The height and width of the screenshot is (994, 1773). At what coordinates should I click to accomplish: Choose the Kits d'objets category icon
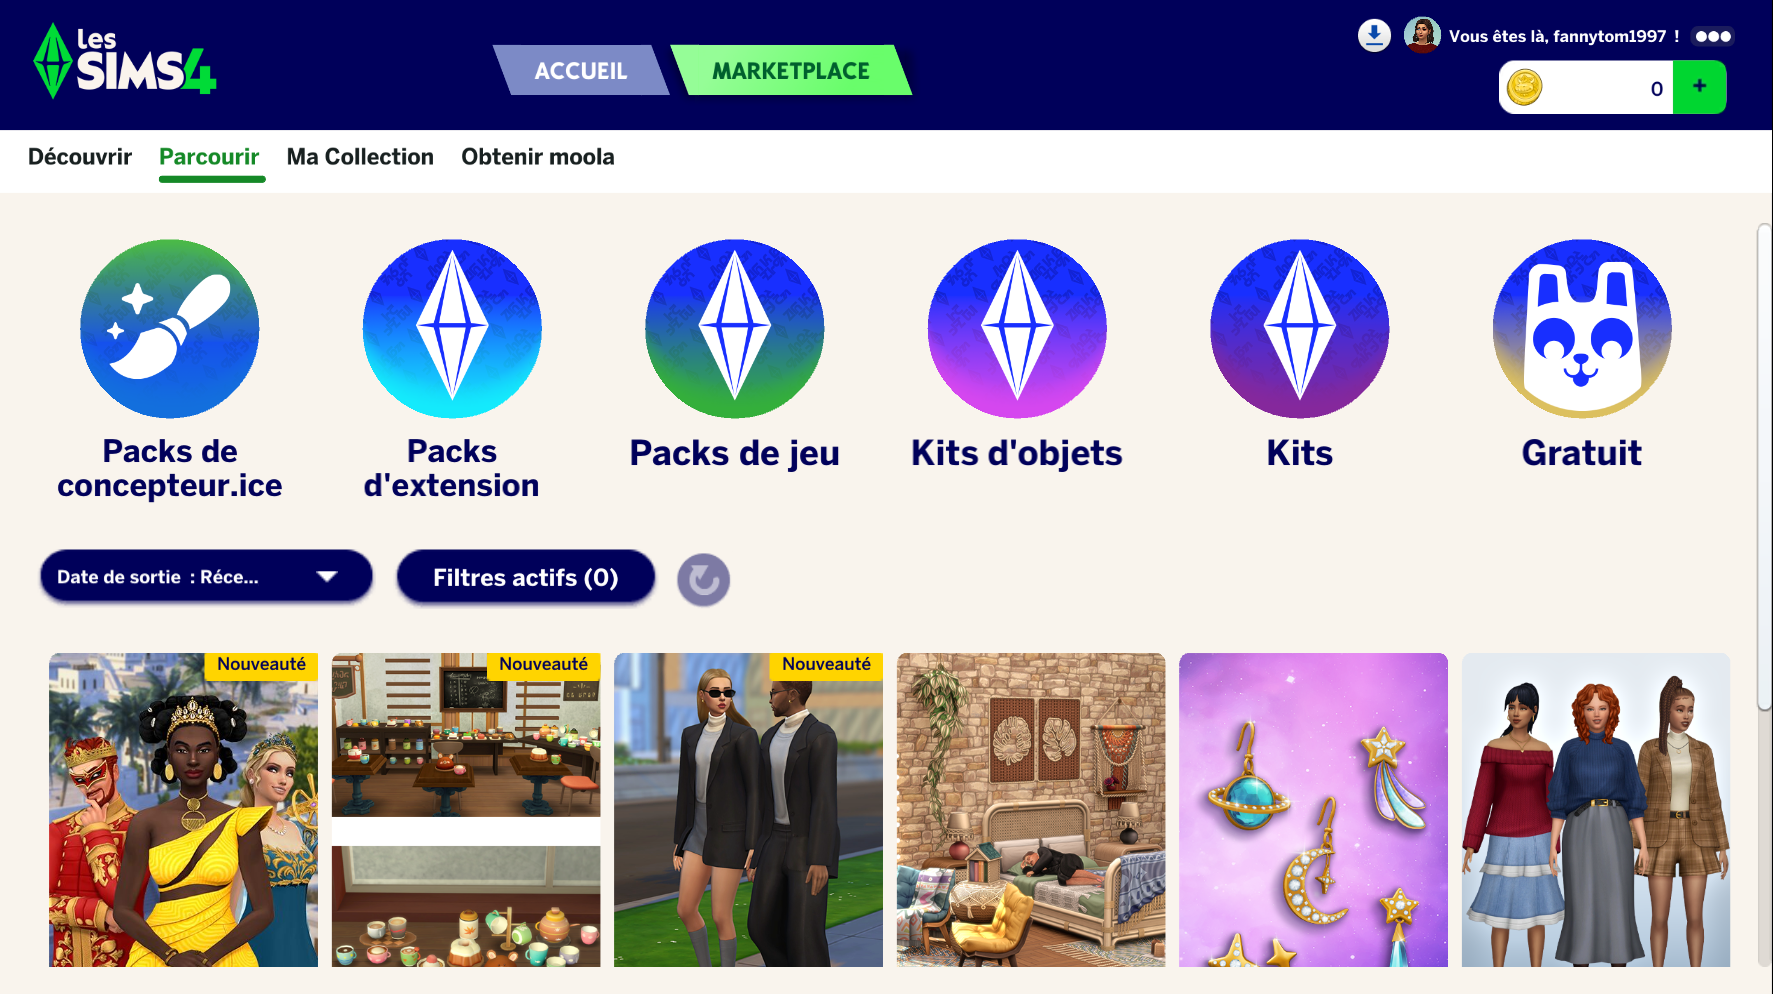coord(1017,328)
